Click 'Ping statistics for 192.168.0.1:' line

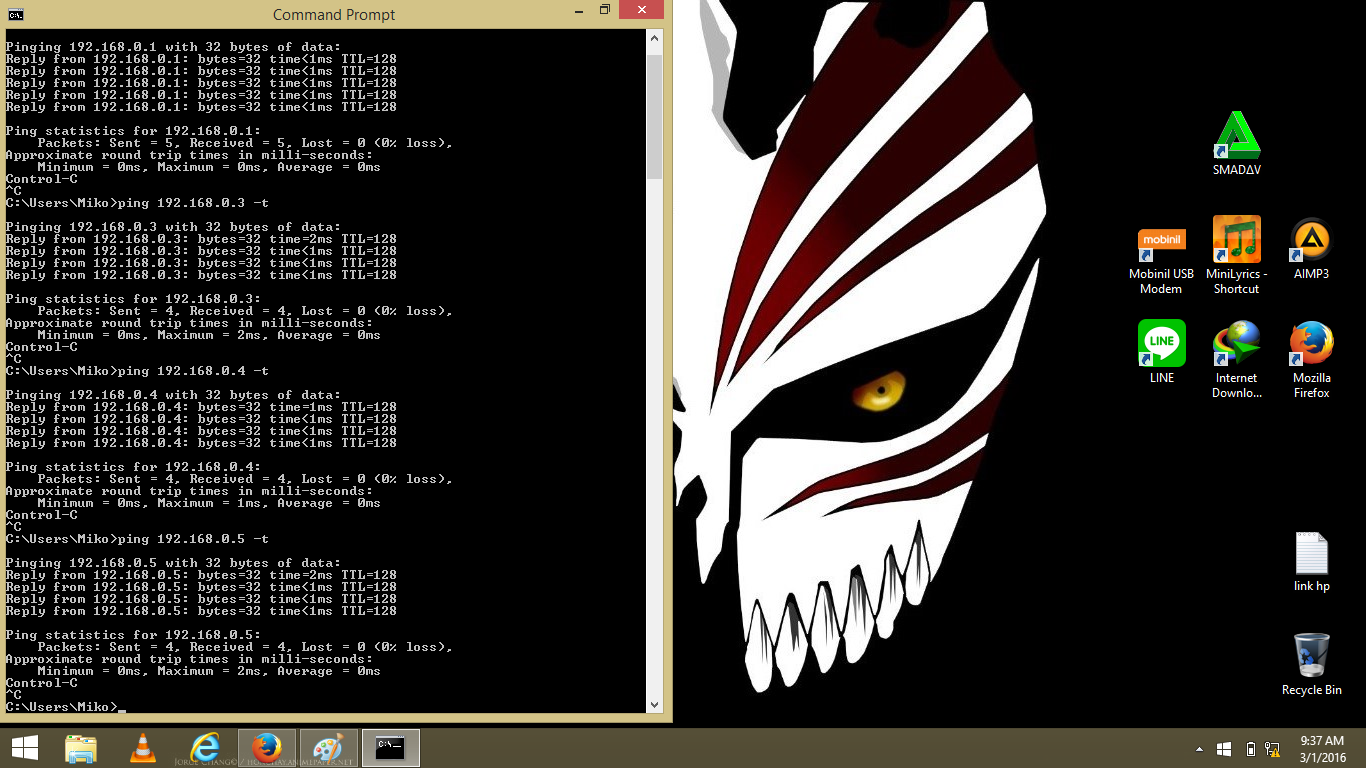click(x=133, y=131)
